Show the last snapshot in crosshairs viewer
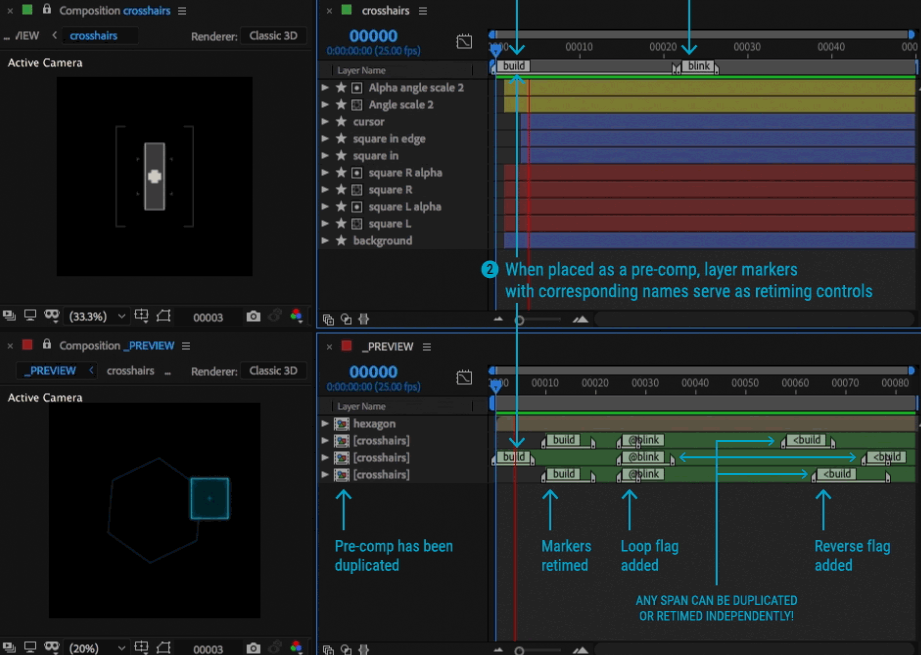This screenshot has width=921, height=655. point(275,316)
